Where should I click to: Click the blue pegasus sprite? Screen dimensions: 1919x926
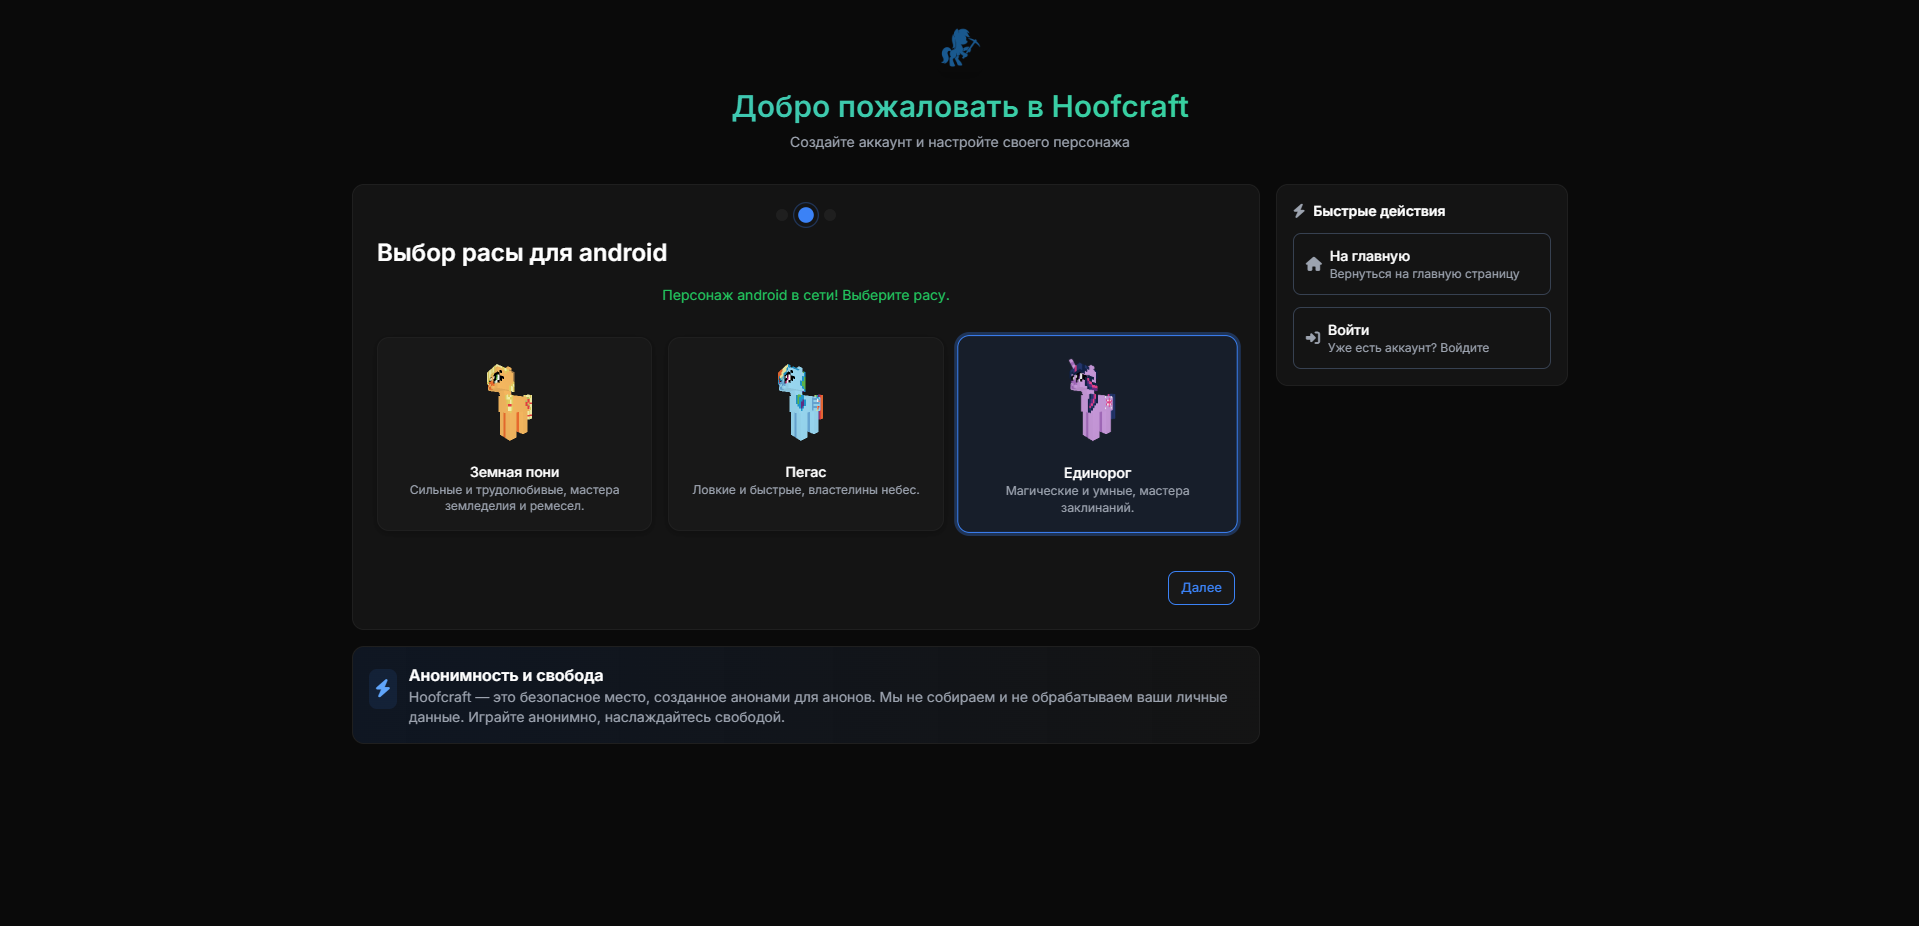click(x=801, y=402)
